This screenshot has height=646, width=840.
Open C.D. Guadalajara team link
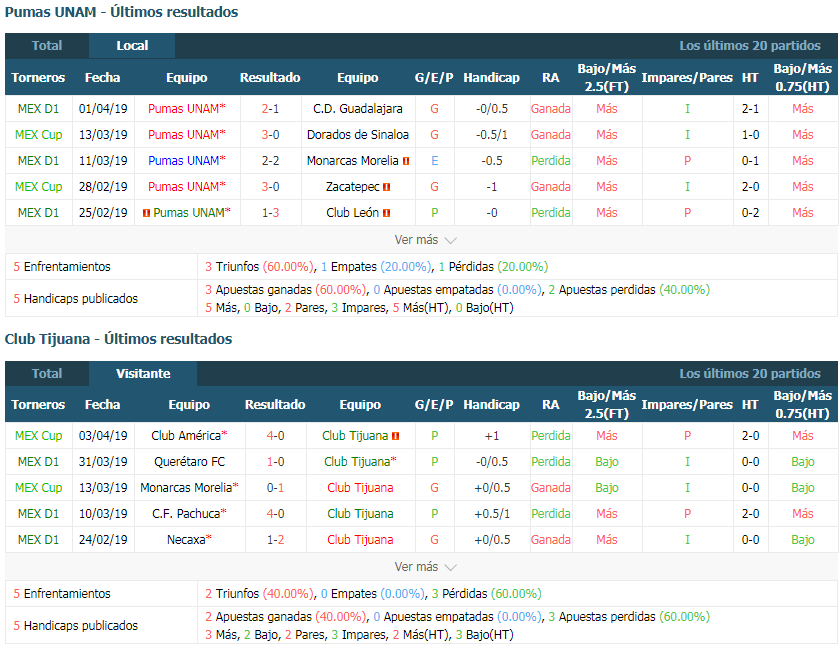357,109
